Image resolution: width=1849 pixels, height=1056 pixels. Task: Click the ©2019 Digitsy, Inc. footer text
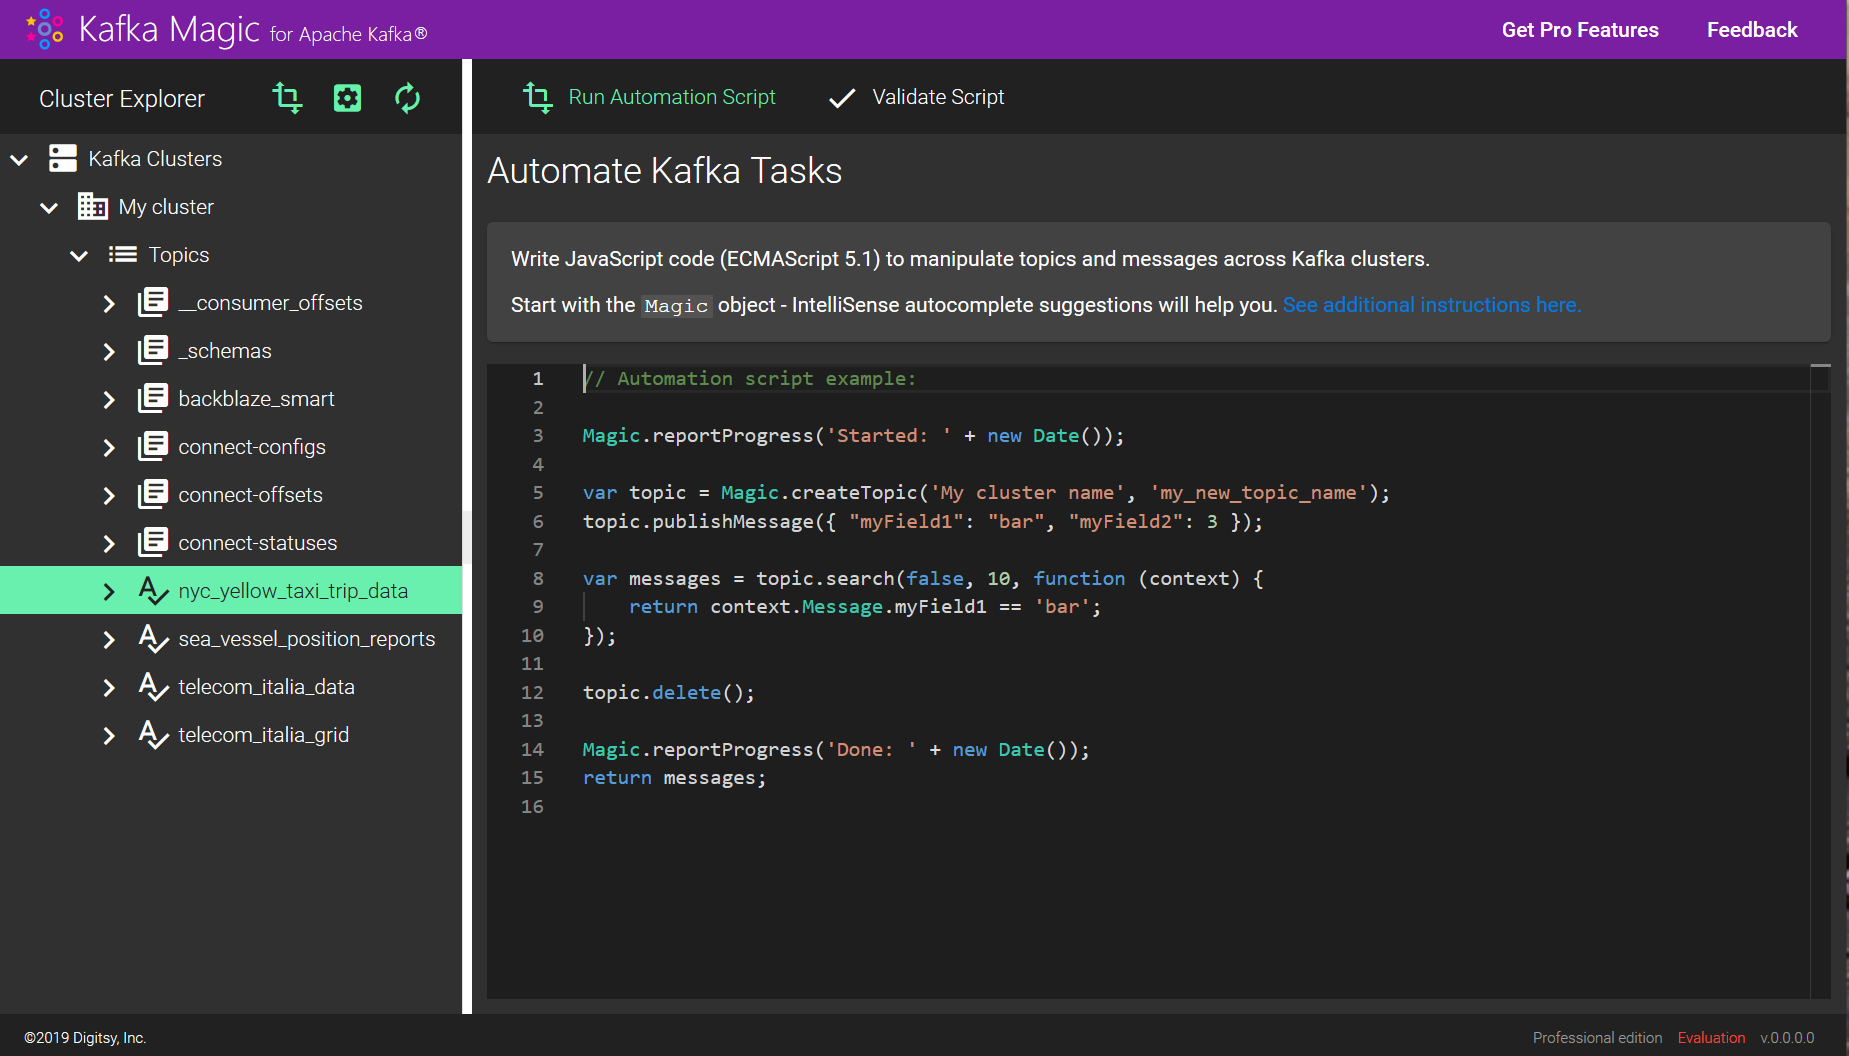85,1038
